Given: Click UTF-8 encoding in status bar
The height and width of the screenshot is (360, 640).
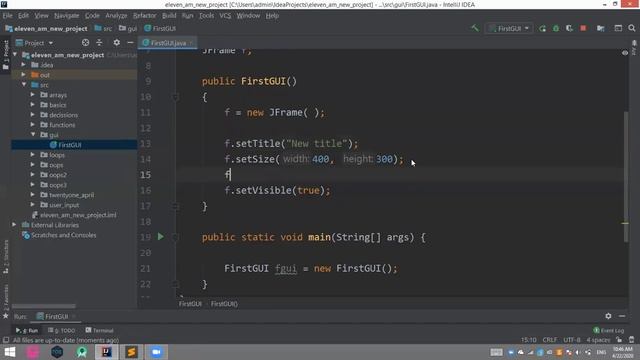Looking at the screenshot, I should pos(572,340).
